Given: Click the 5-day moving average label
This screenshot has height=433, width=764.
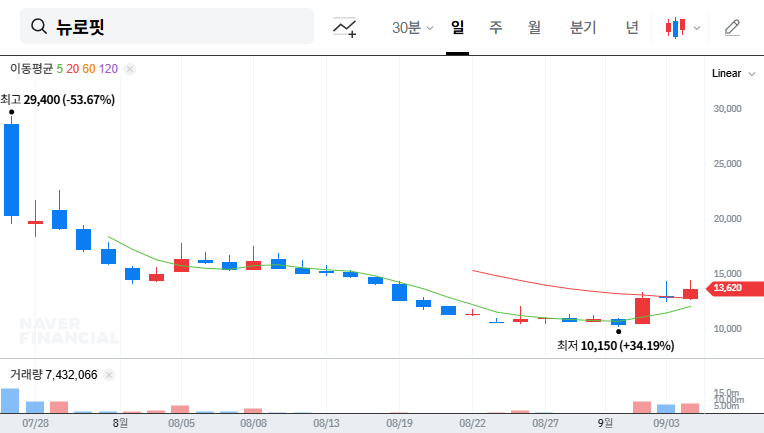Looking at the screenshot, I should [x=59, y=69].
